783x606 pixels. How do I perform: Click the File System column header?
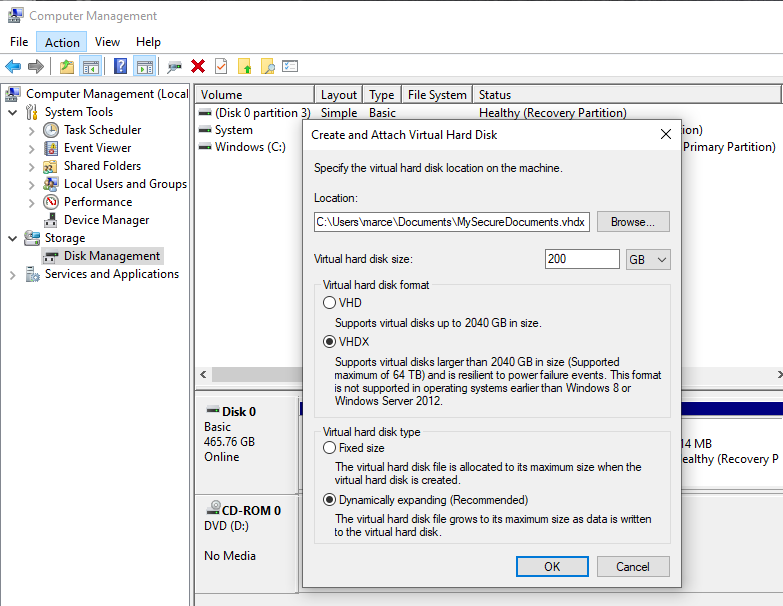(x=436, y=95)
